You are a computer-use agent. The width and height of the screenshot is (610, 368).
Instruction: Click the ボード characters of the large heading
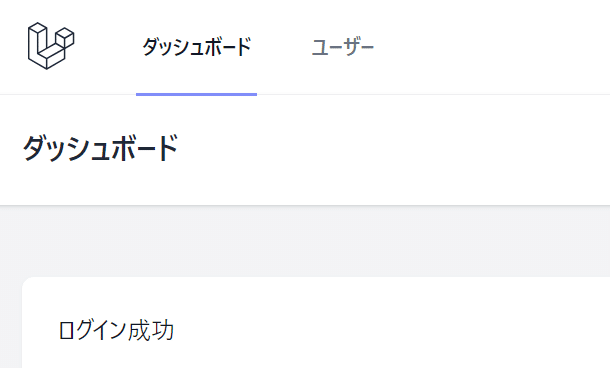144,148
